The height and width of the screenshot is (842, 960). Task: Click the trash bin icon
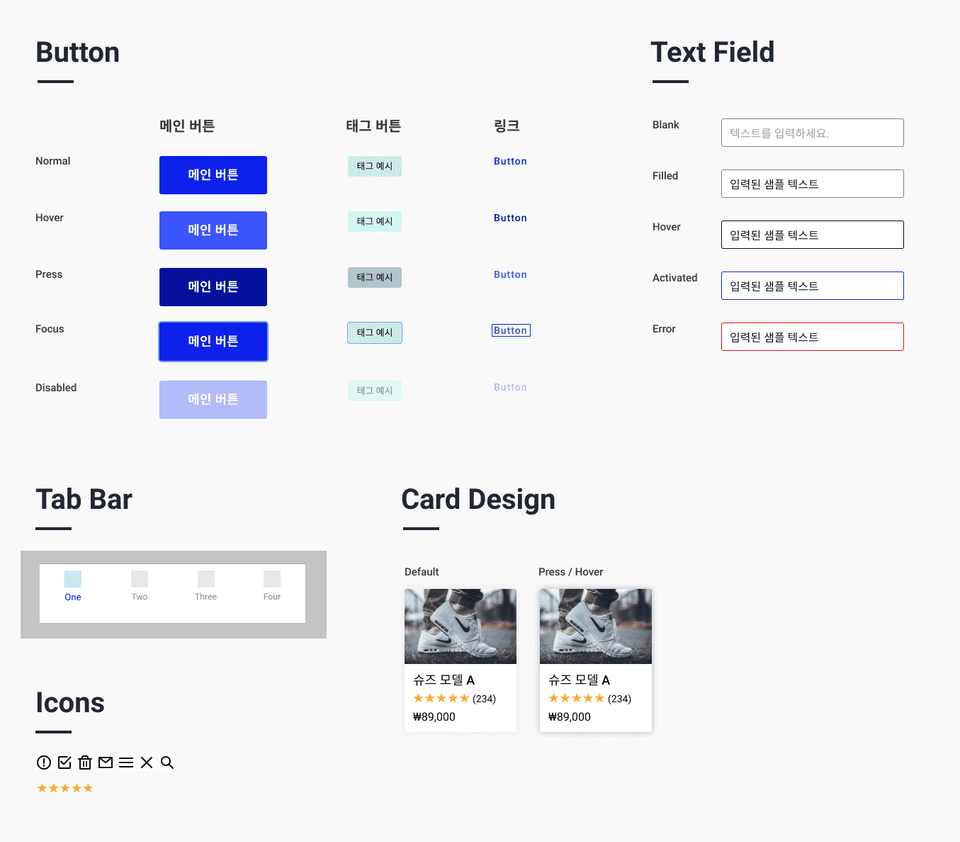tap(85, 762)
